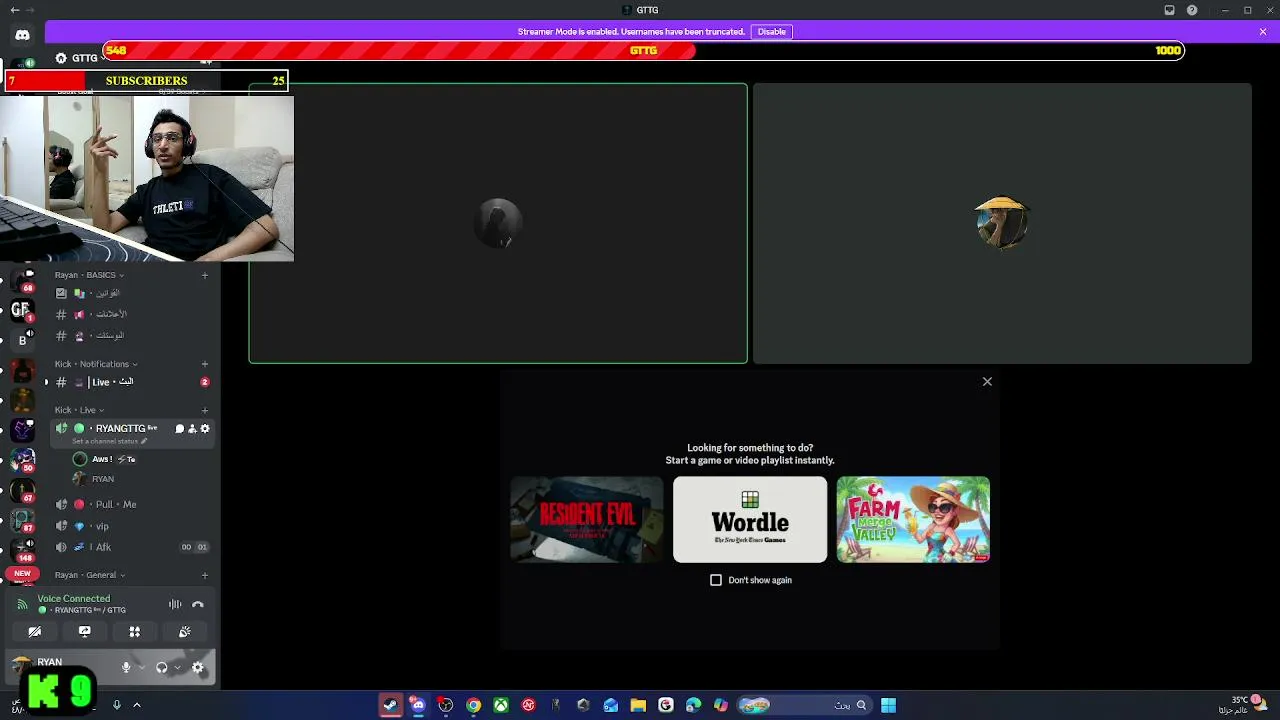Open Discord help icon in title bar
This screenshot has height=720, width=1280.
1192,10
